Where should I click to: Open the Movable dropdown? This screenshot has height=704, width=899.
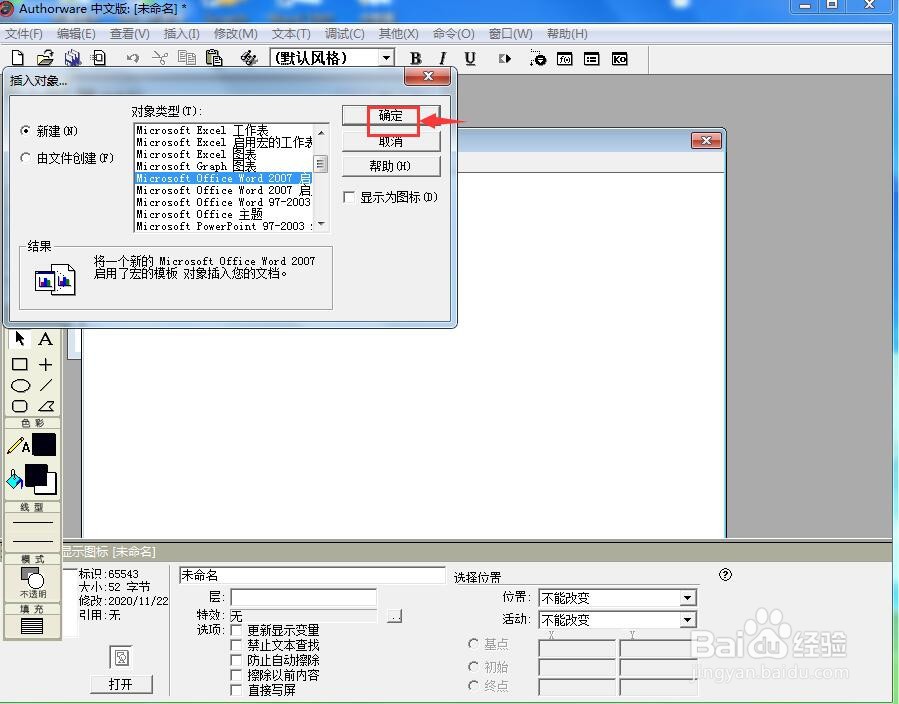pyautogui.click(x=687, y=620)
